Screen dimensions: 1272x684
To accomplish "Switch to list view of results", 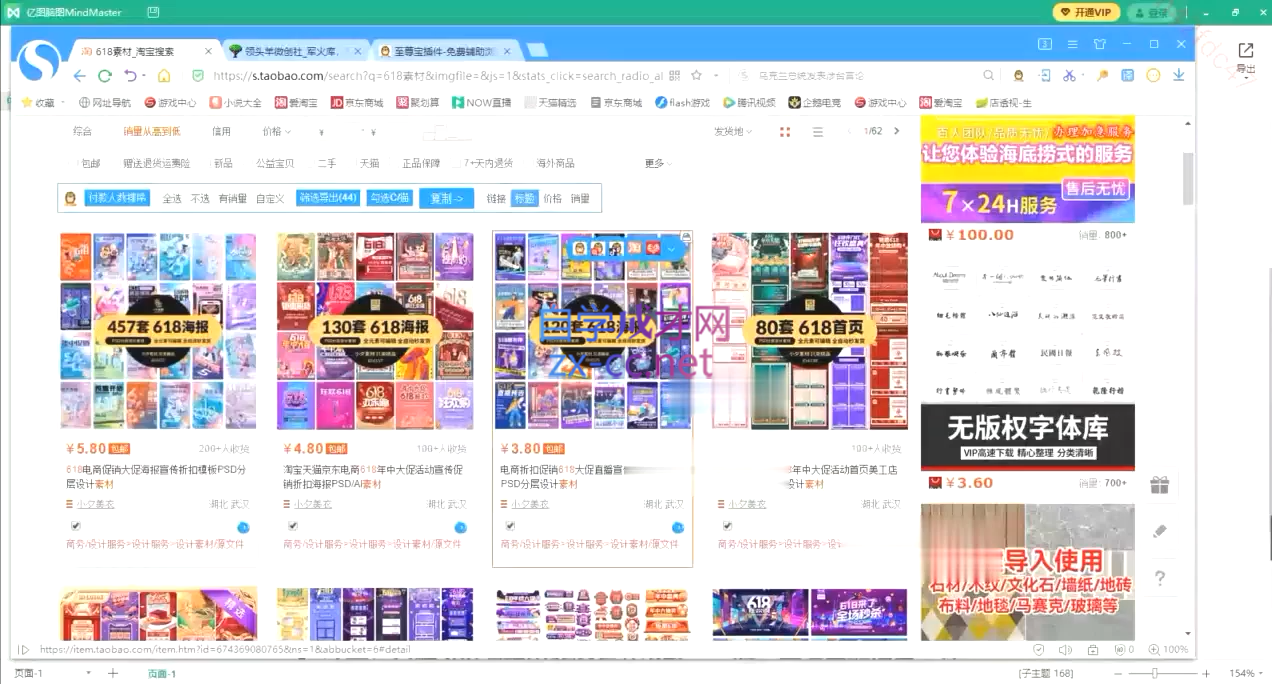I will (x=817, y=132).
